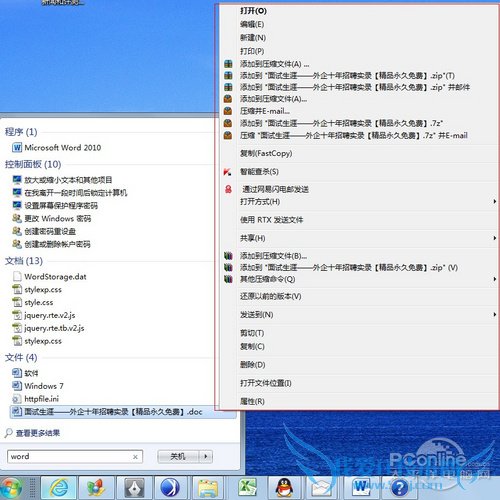Click the 文档 (13) category header
The width and height of the screenshot is (500, 500).
coord(24,261)
